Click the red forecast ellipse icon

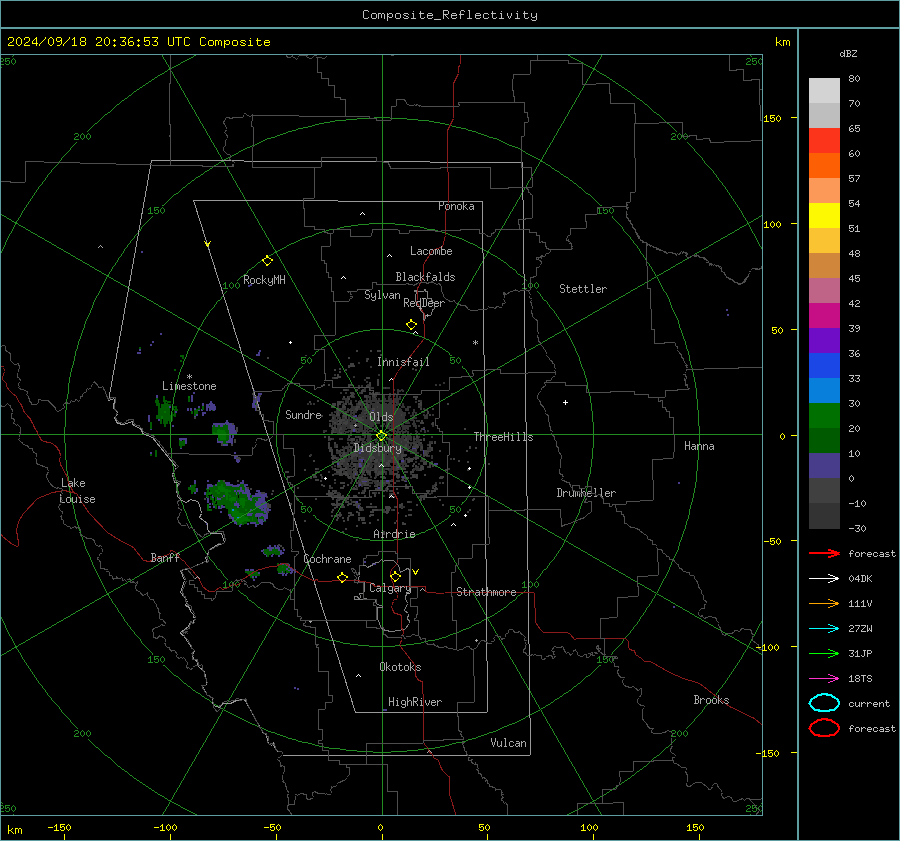point(824,728)
